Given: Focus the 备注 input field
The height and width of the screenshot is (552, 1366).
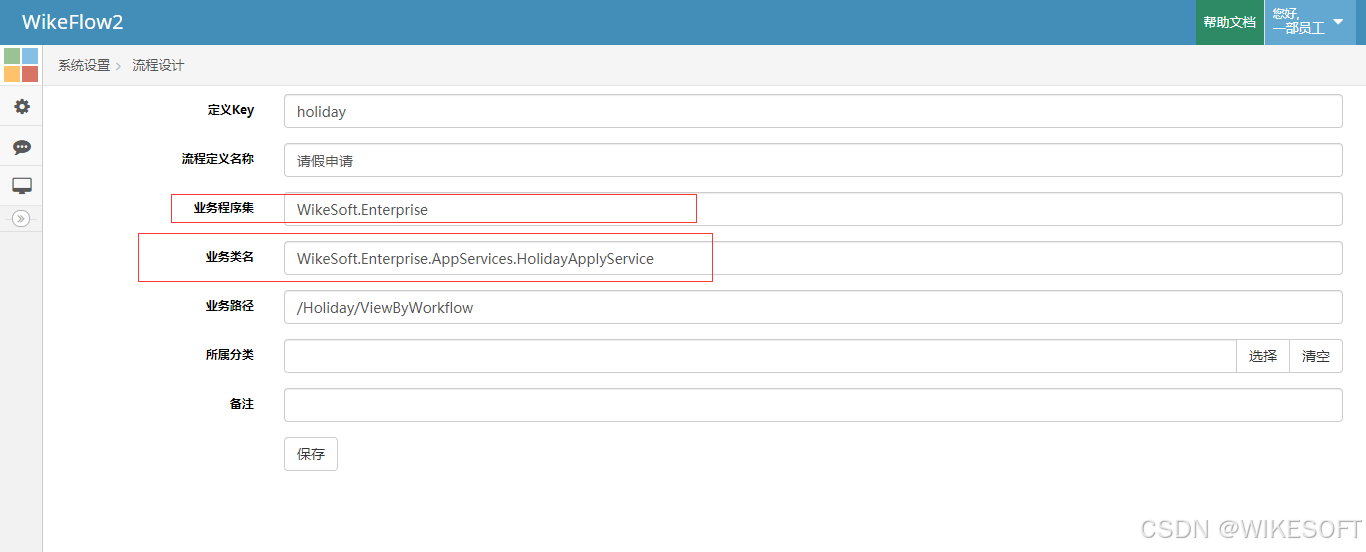Looking at the screenshot, I should click(x=813, y=405).
